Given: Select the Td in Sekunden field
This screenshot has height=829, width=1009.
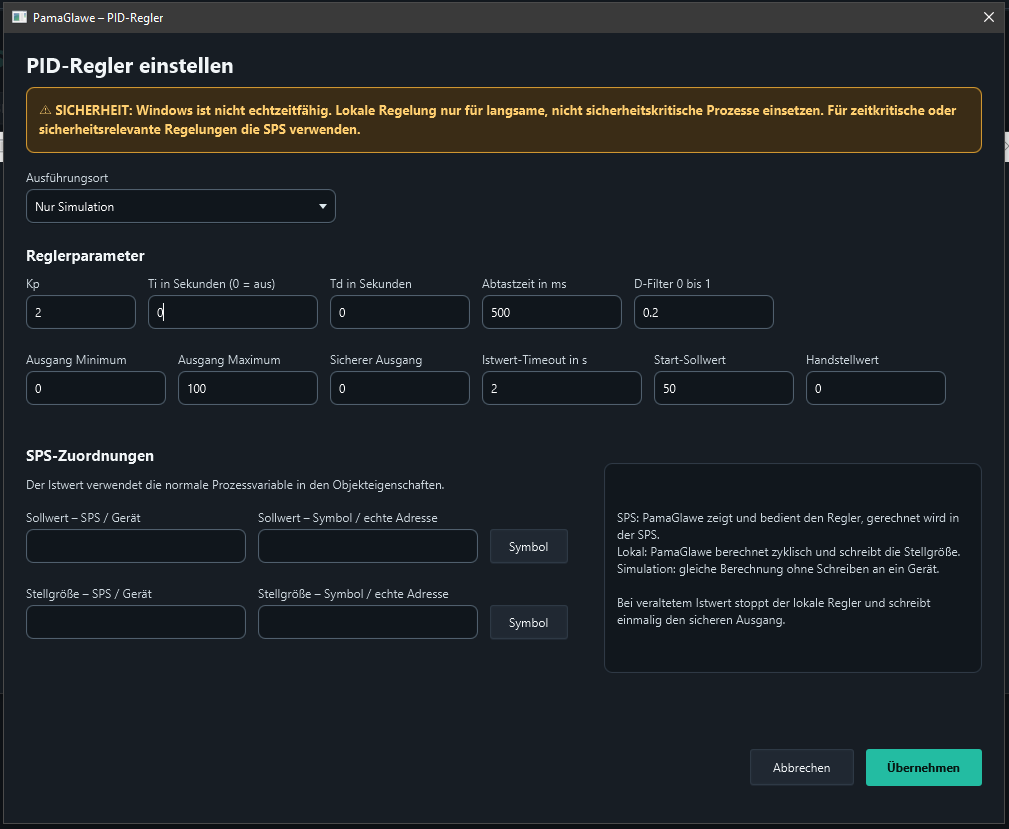Looking at the screenshot, I should click(400, 312).
